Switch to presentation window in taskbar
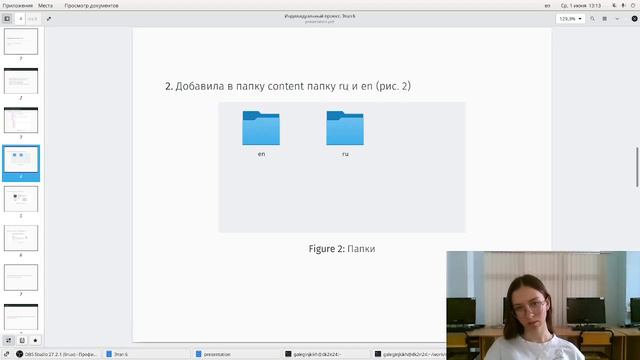 tap(236, 354)
